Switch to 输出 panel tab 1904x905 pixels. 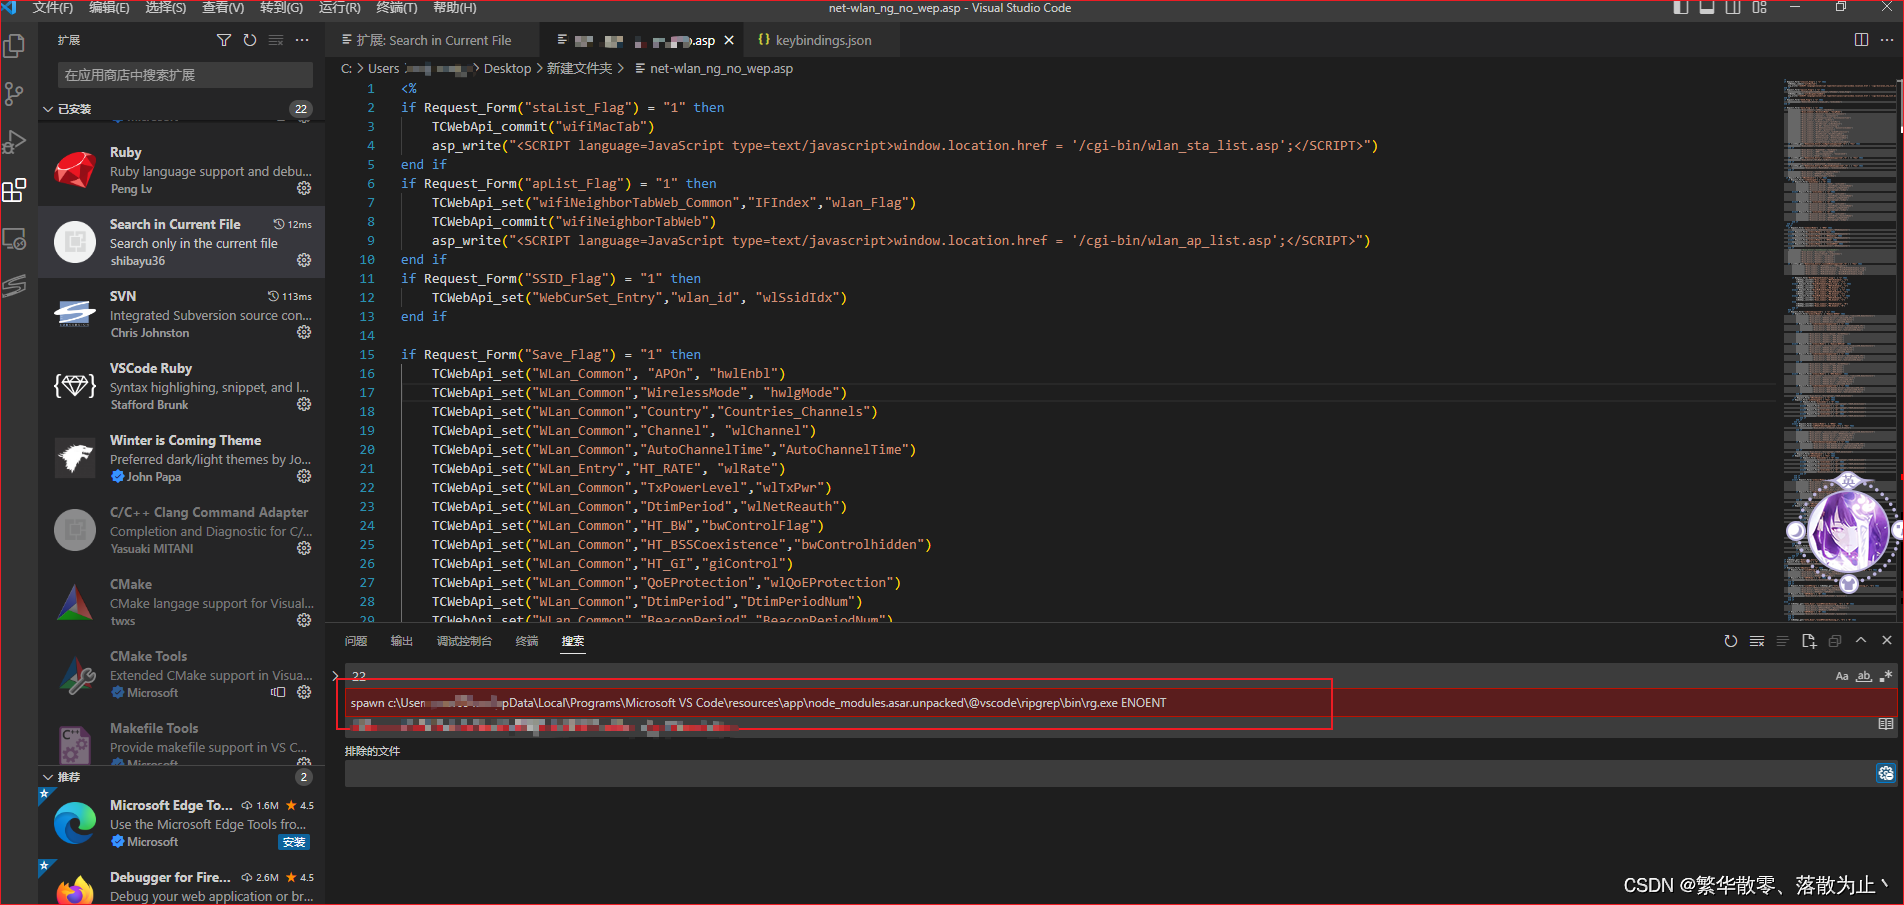point(402,641)
